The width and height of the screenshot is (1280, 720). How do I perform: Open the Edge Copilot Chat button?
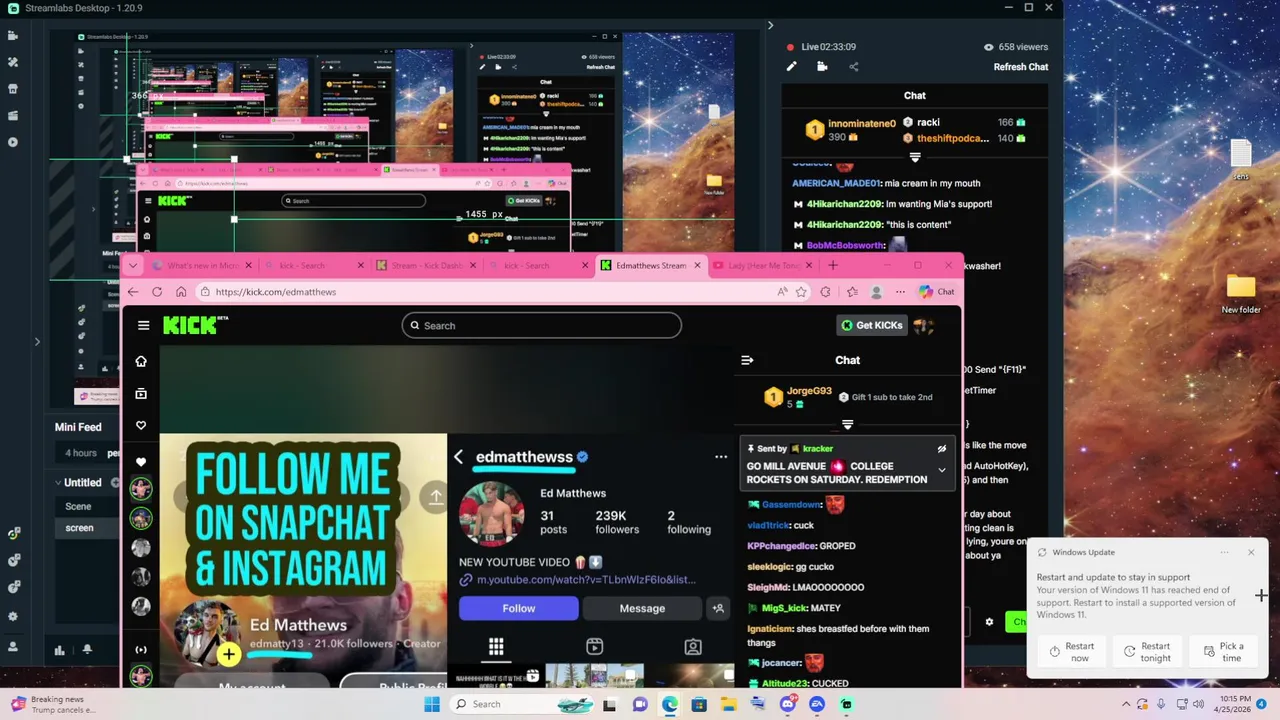coord(936,292)
